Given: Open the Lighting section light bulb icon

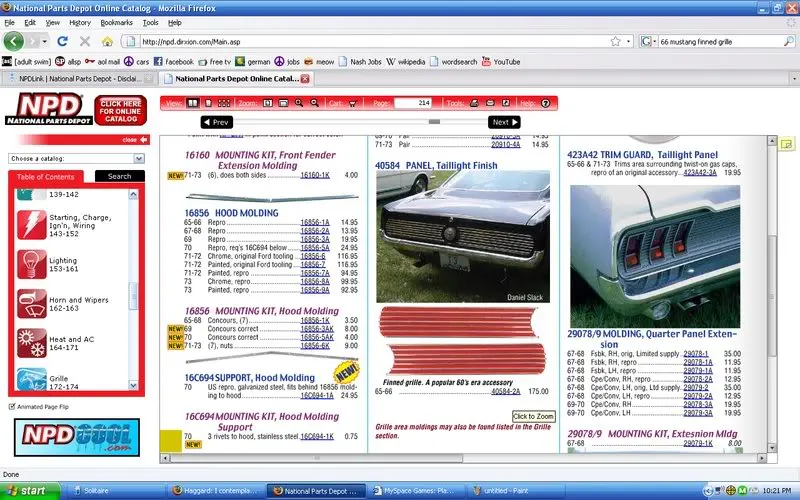Looking at the screenshot, I should (32, 264).
